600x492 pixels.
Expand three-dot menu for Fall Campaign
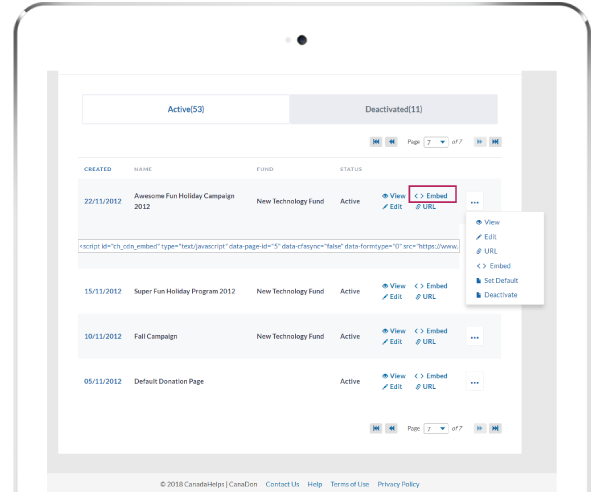[475, 337]
